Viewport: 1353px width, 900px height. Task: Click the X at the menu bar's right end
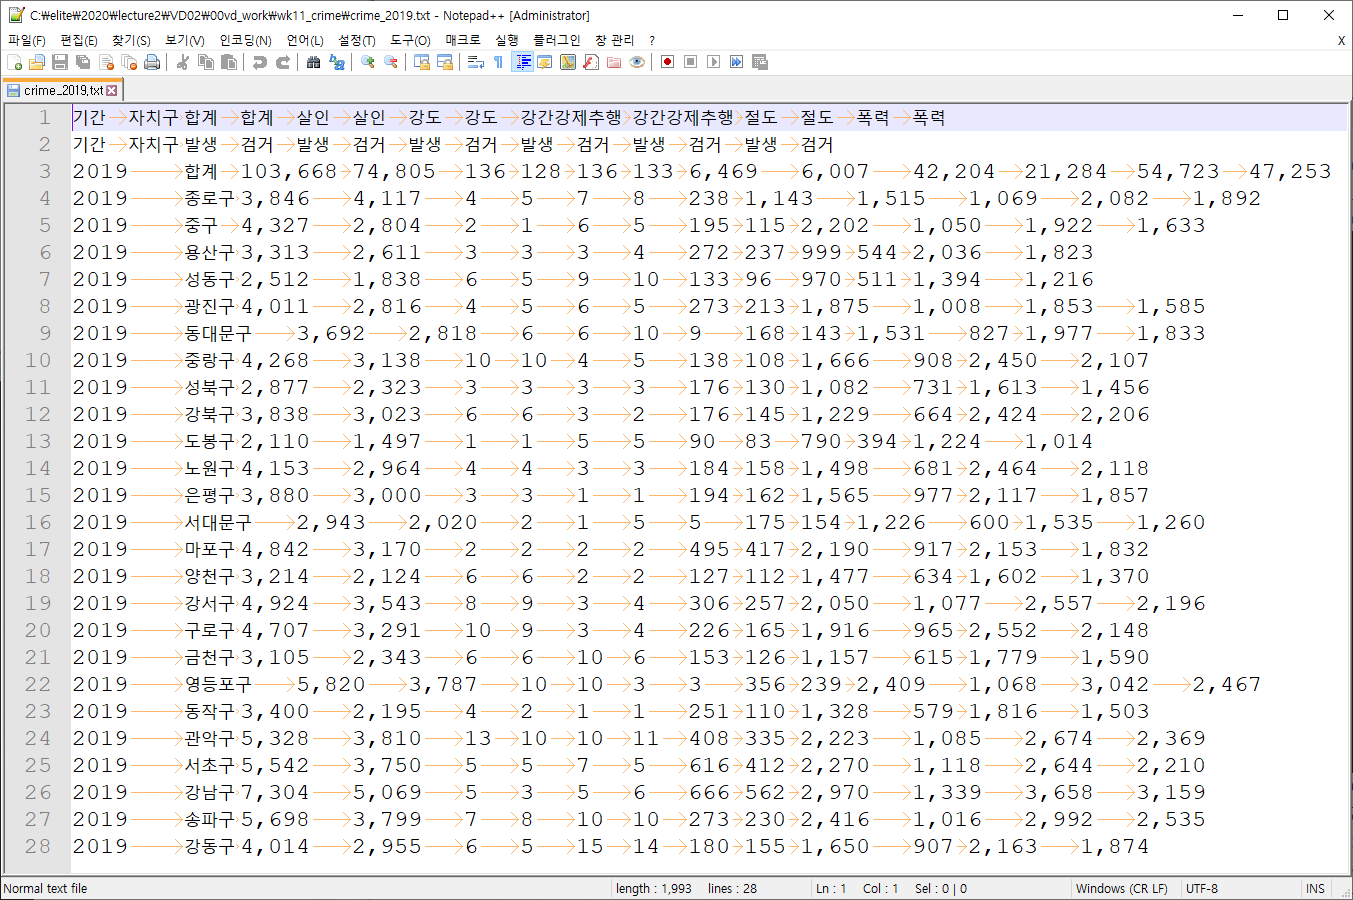pyautogui.click(x=1341, y=40)
